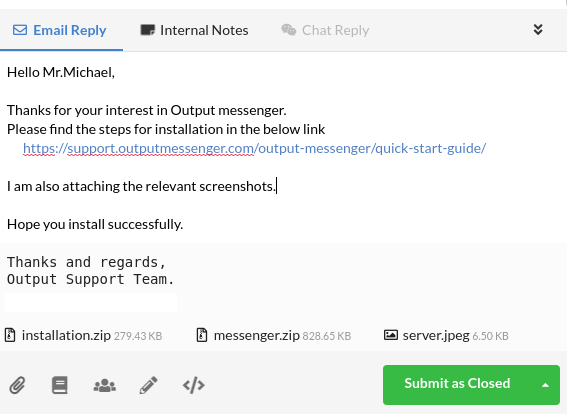The height and width of the screenshot is (414, 567).
Task: Expand the double chevron at top right
Action: [x=538, y=30]
